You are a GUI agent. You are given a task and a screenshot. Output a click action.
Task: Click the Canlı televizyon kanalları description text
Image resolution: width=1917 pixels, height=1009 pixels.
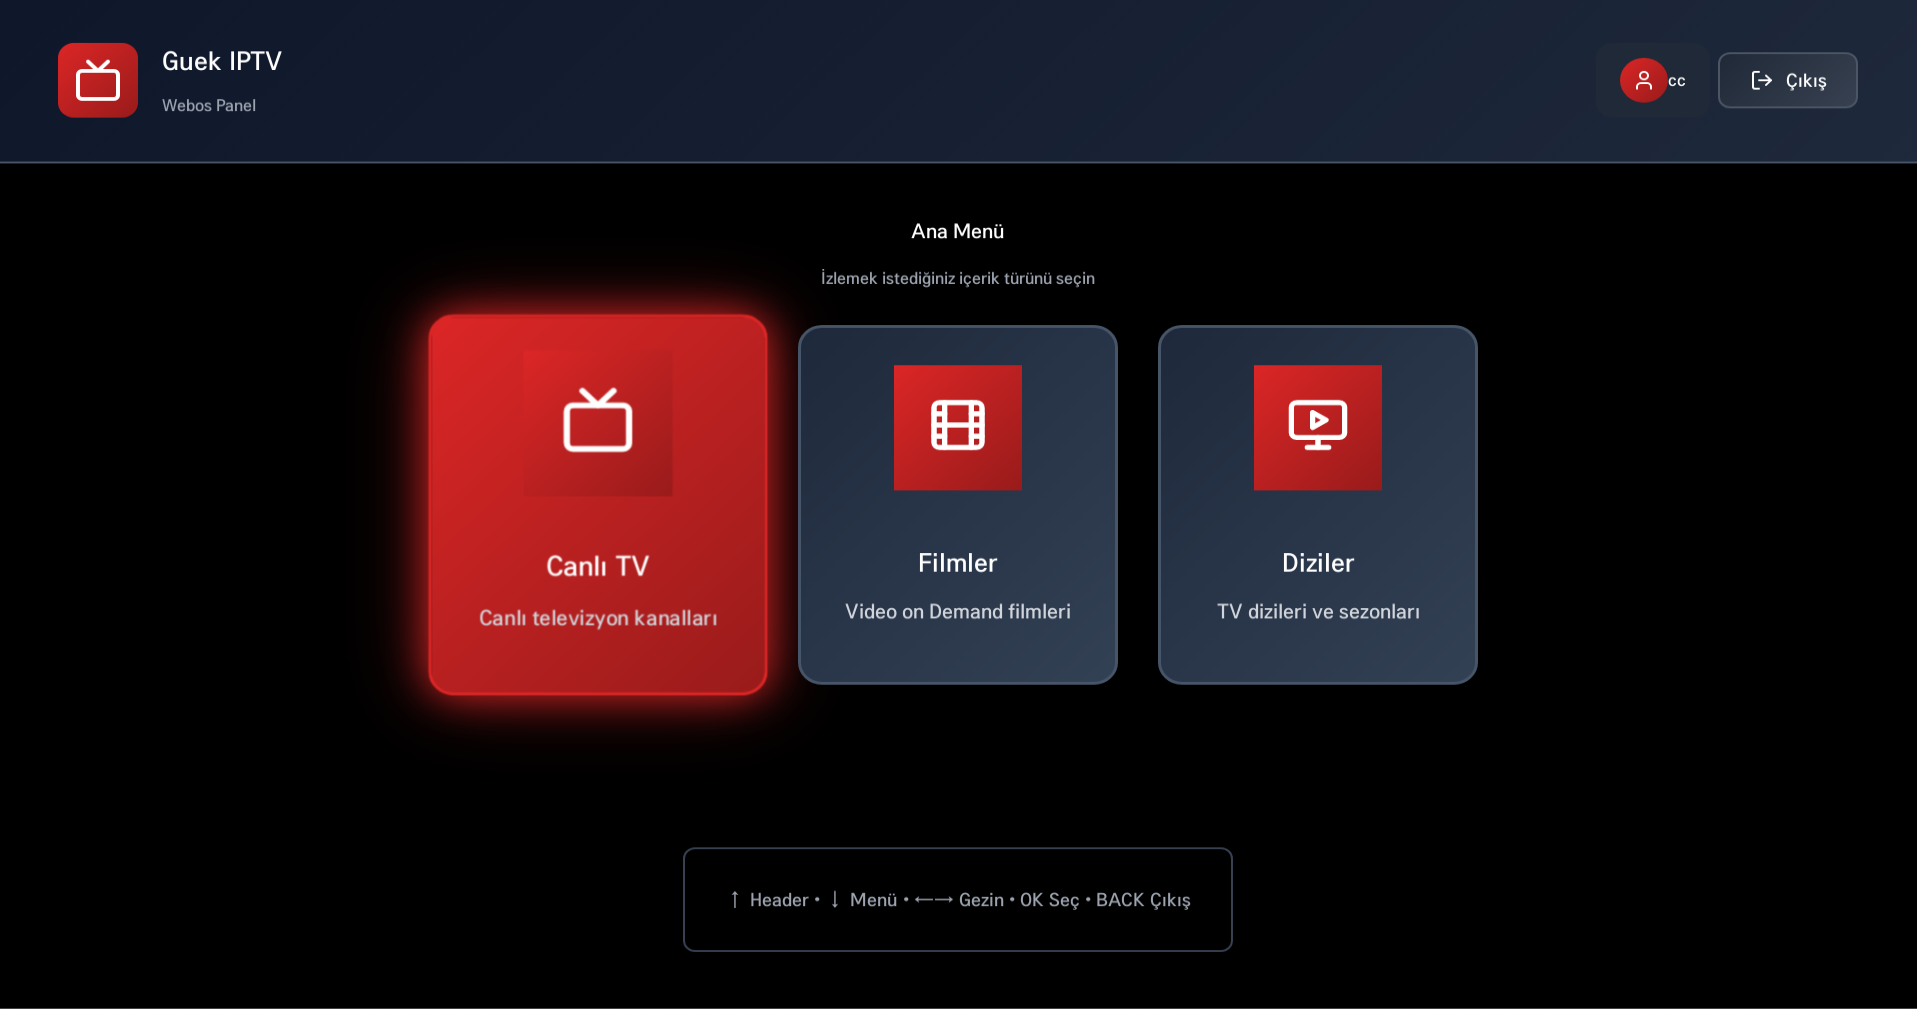tap(597, 618)
